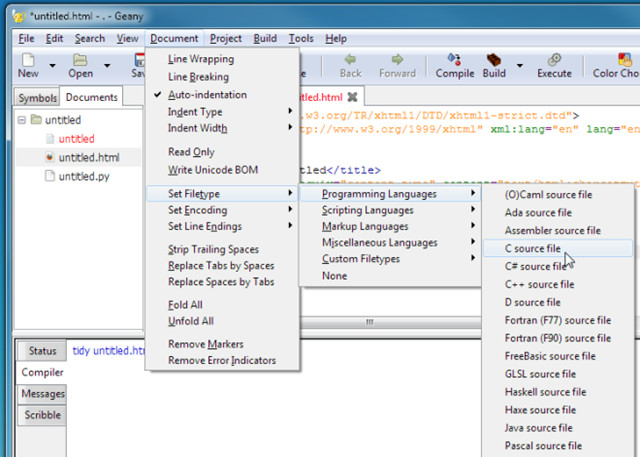
Task: Click the Build brick icon
Action: [x=494, y=60]
